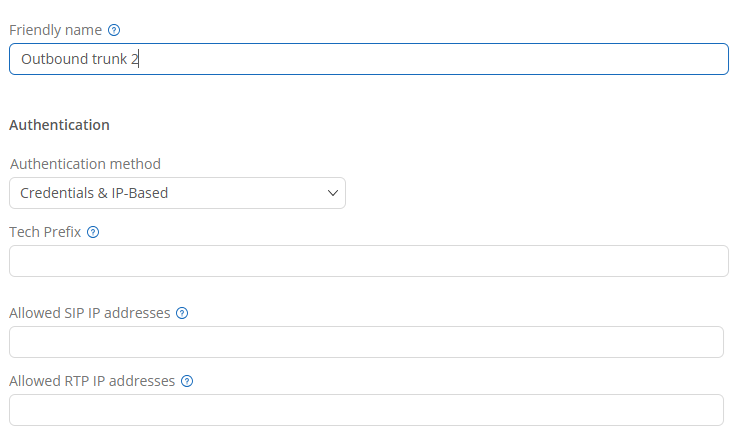Click the Friendly name help icon
Screen dimensions: 752x433
point(114,30)
